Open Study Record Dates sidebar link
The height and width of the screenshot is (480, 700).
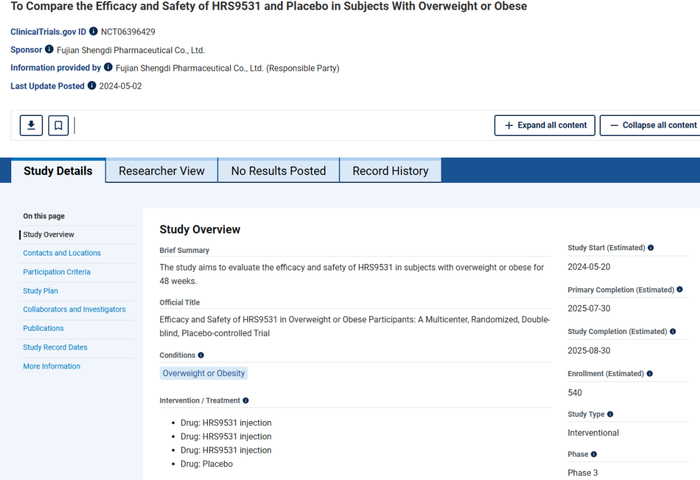[x=55, y=347]
